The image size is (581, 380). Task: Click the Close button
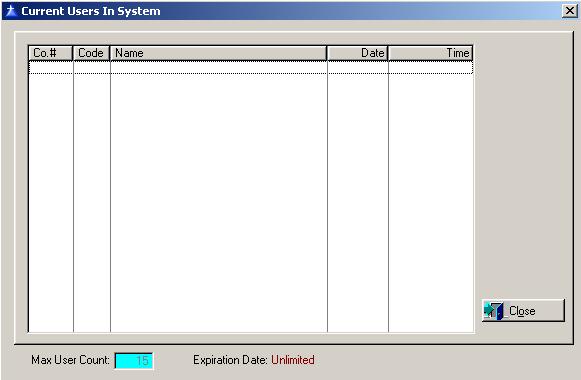pos(523,310)
